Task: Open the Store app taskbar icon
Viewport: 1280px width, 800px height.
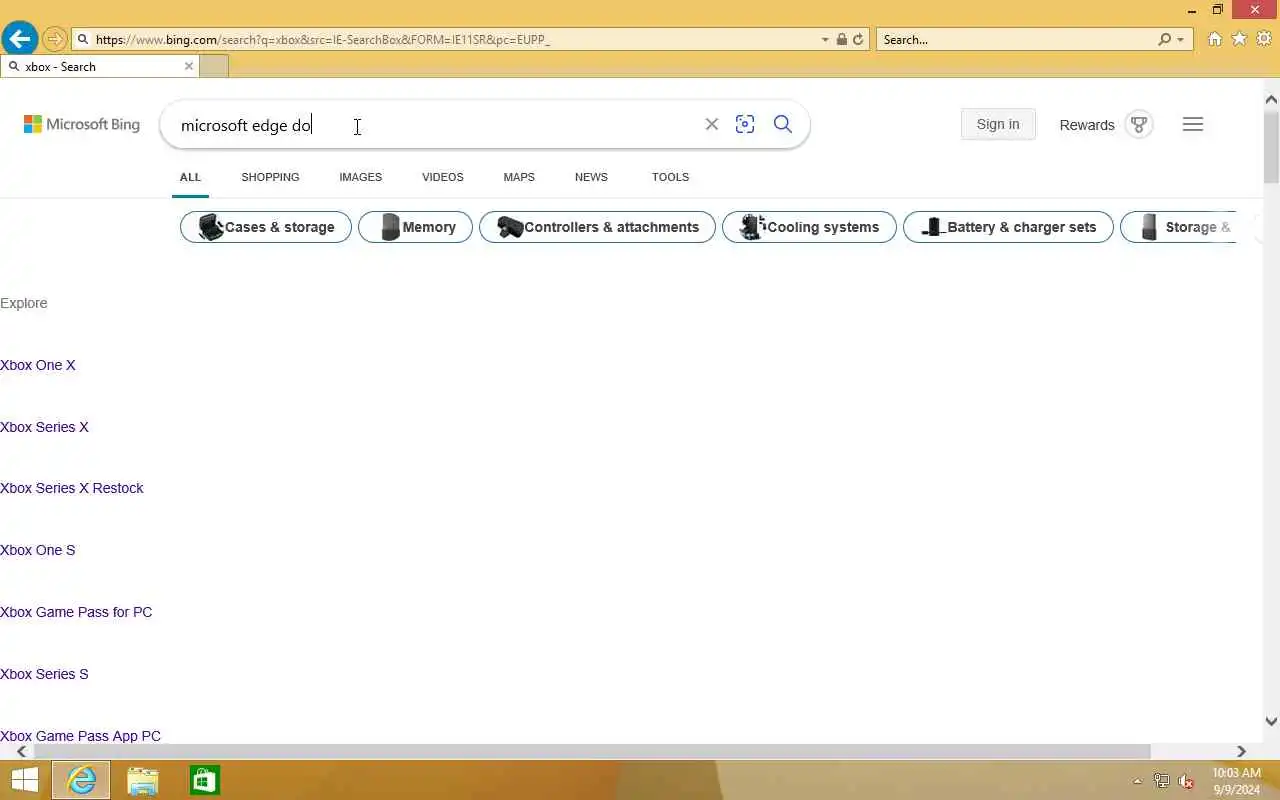Action: click(204, 780)
